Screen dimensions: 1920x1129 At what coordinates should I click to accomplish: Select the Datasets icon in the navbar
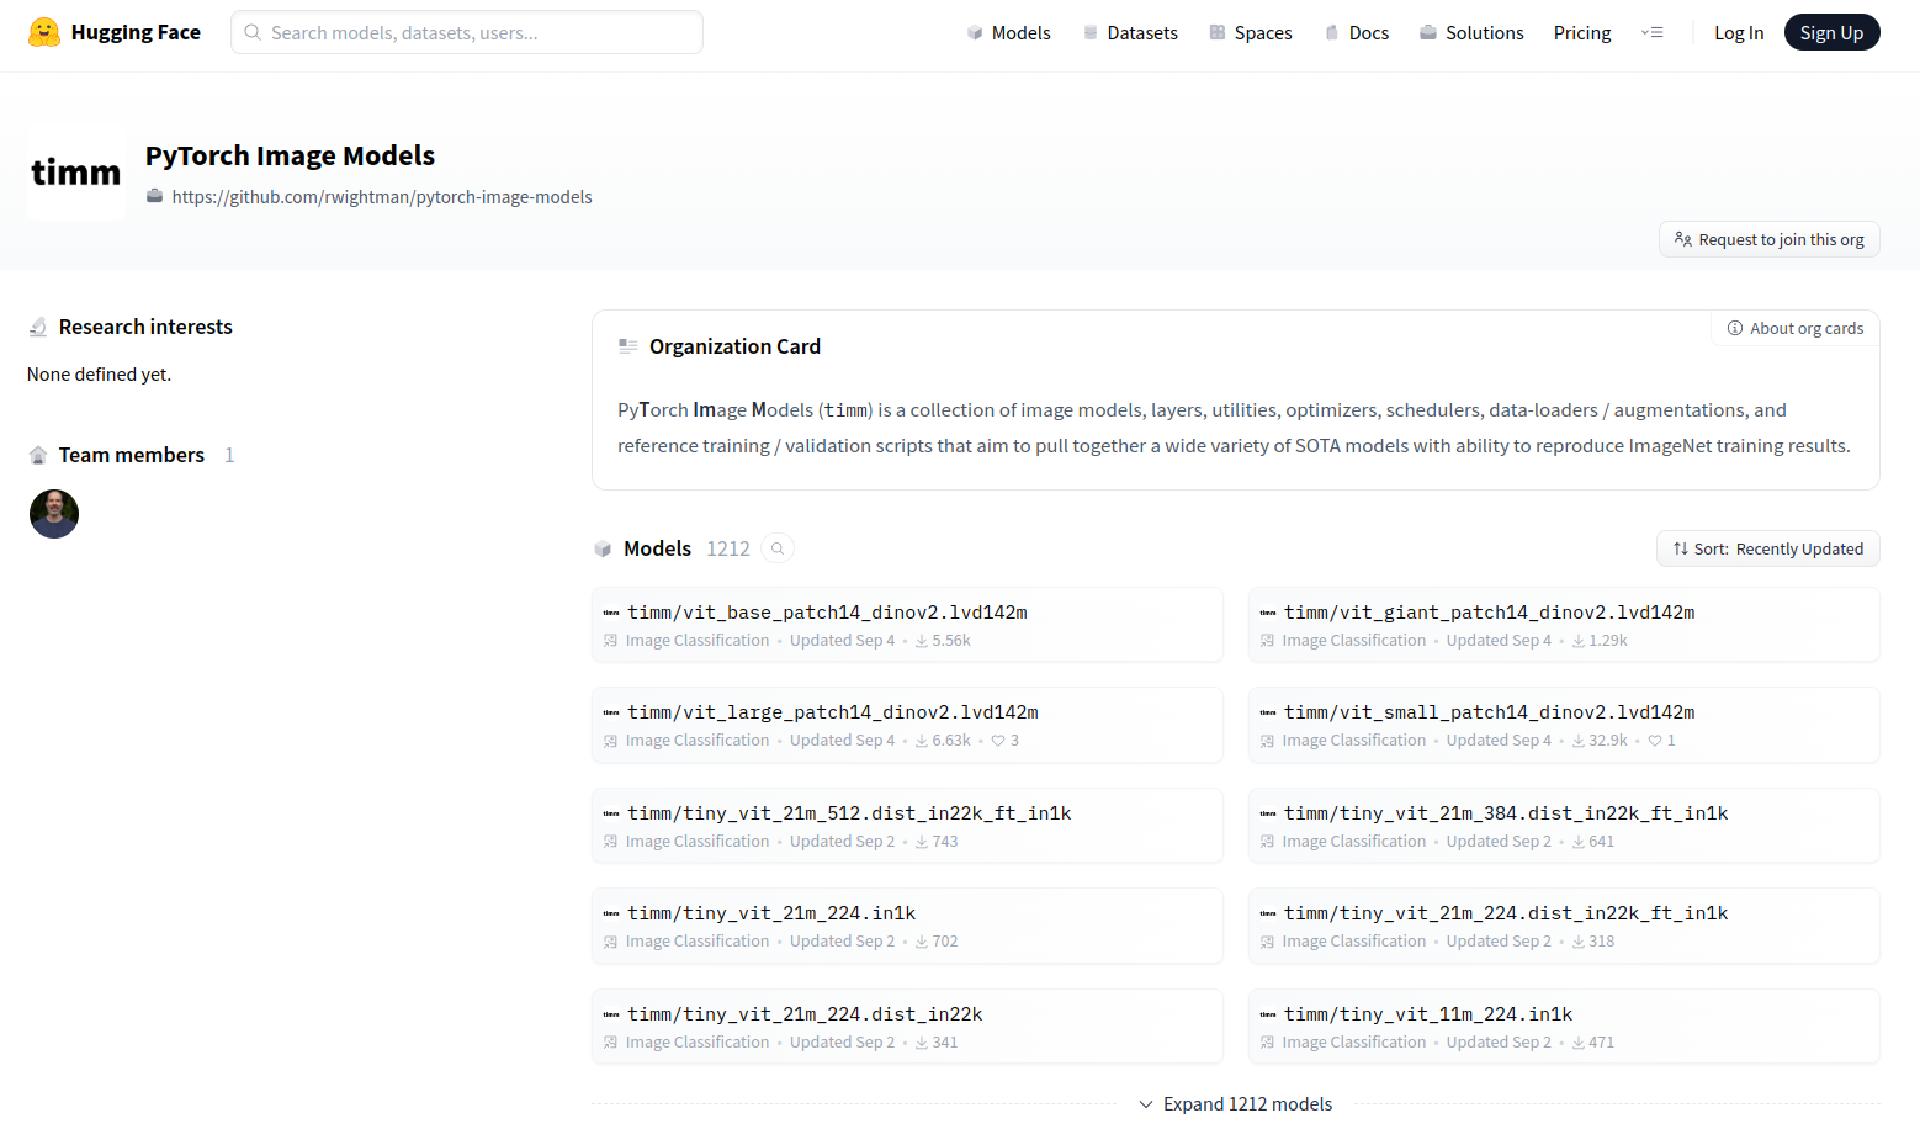coord(1089,32)
